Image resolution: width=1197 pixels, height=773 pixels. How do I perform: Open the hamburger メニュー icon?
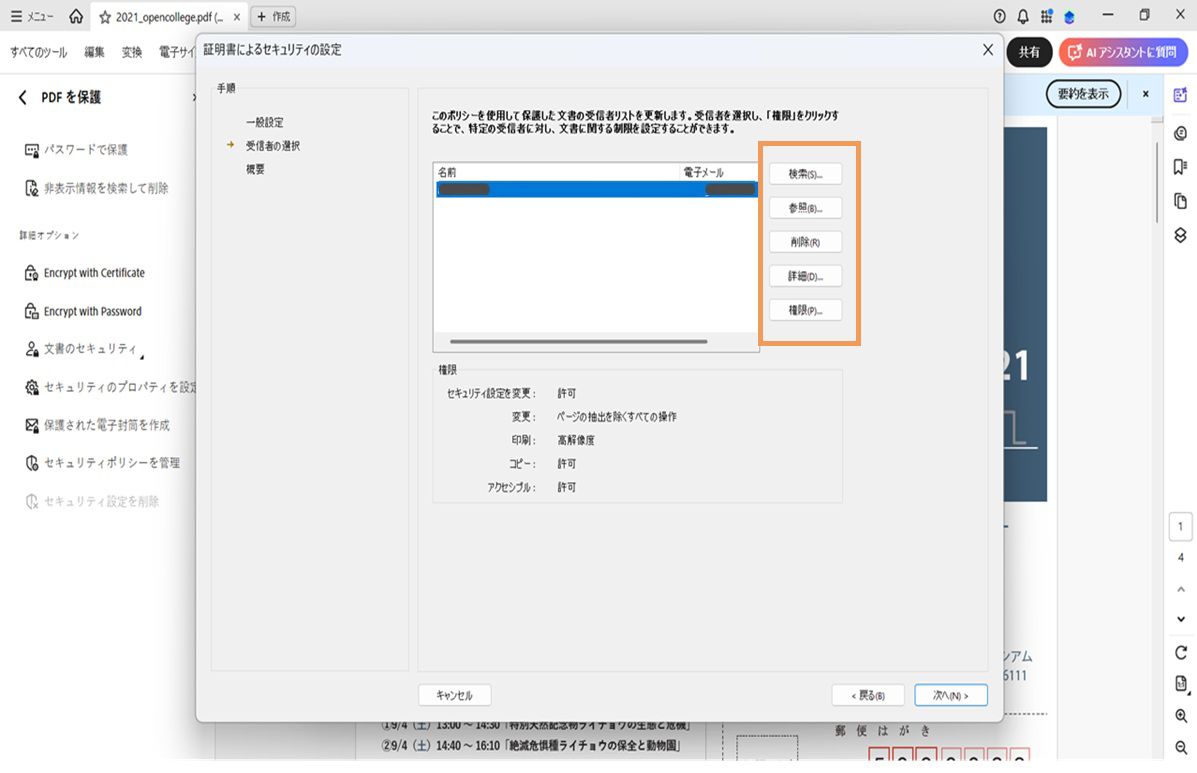point(31,16)
